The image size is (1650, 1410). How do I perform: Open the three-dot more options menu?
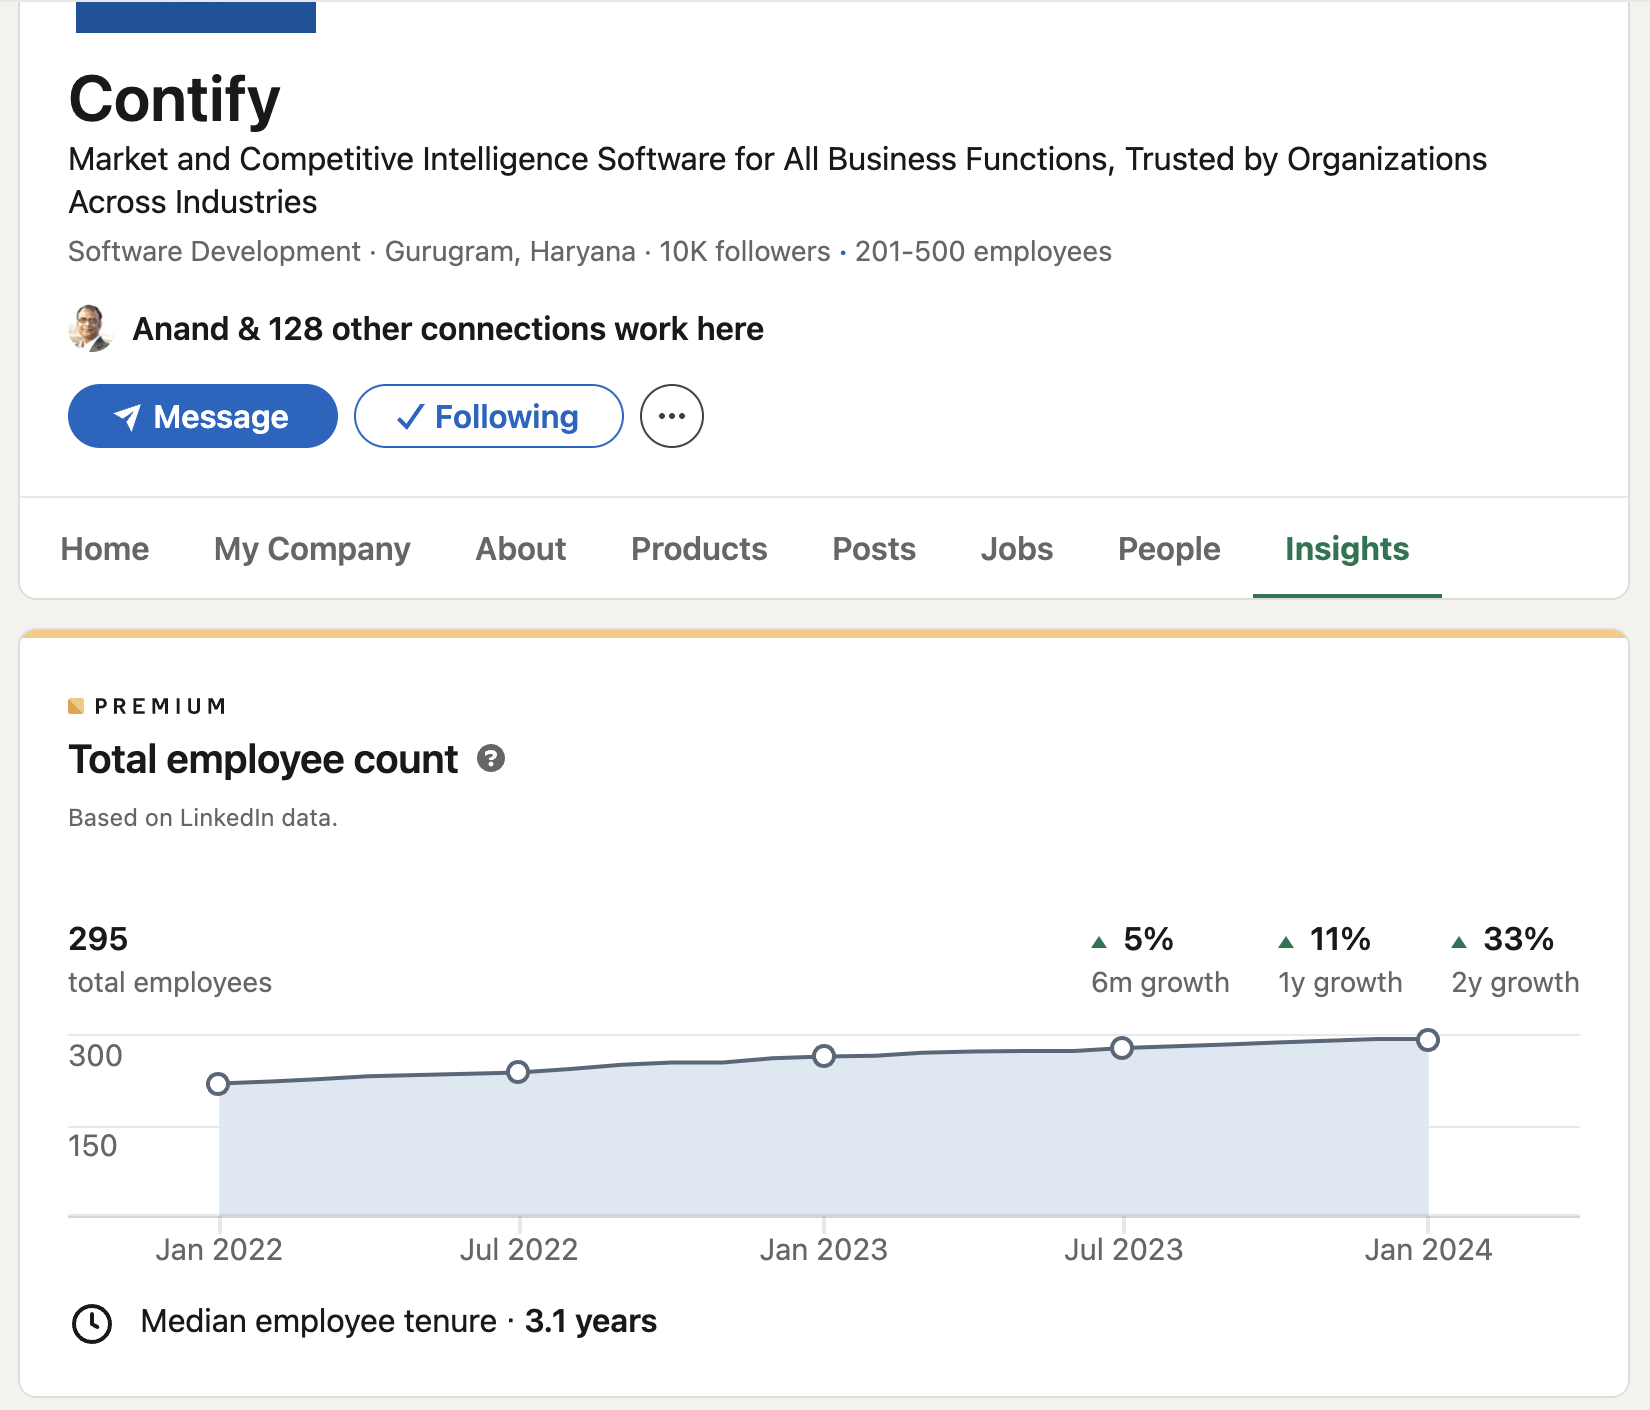click(672, 416)
